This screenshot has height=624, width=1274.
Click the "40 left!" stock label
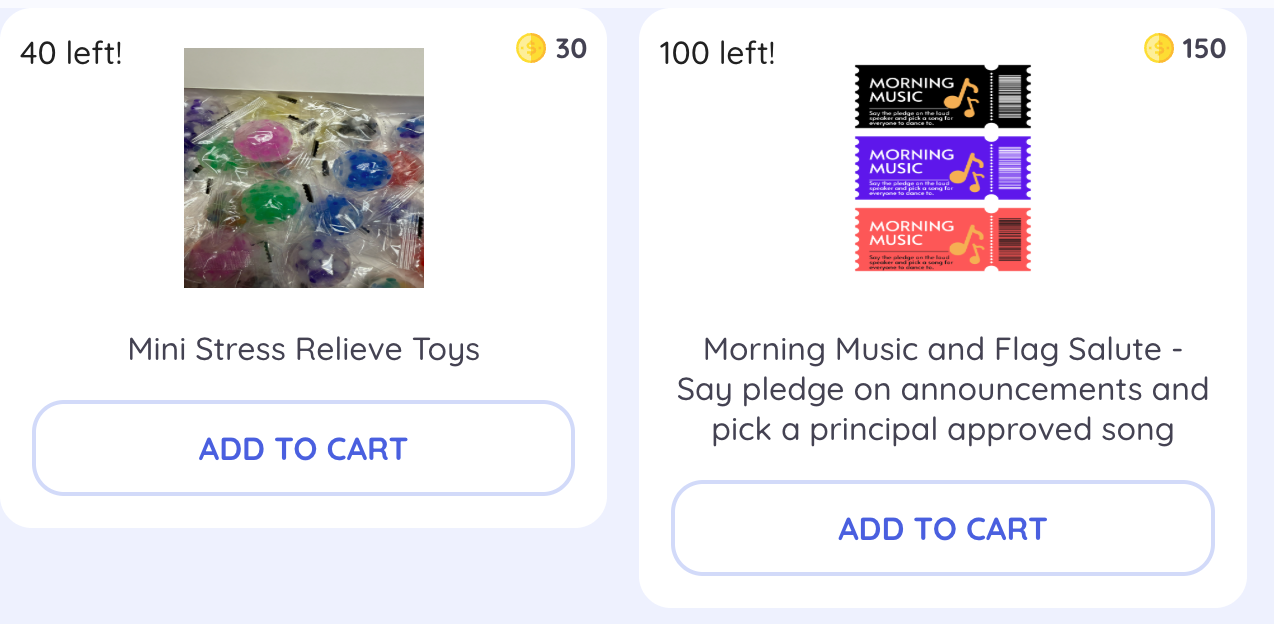click(71, 52)
